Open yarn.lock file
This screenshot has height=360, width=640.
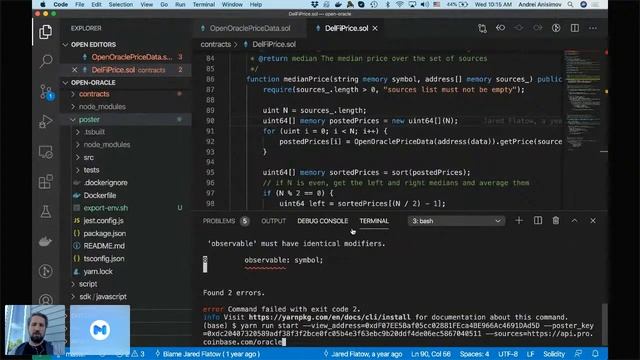(98, 271)
